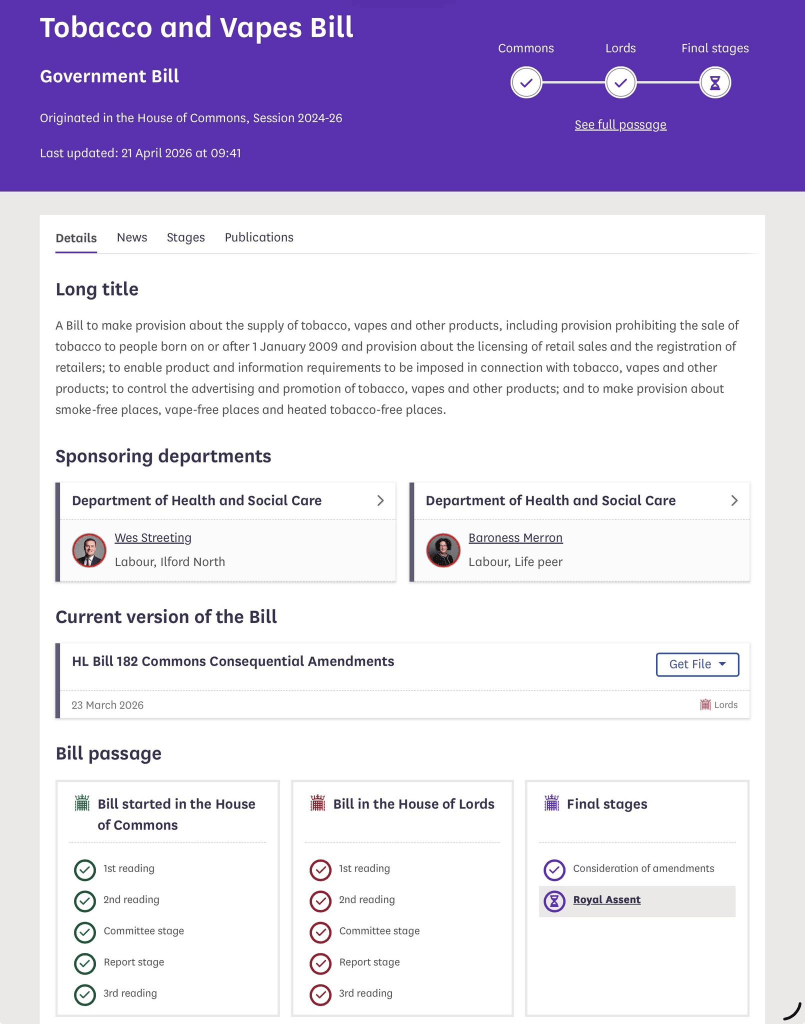Open the Get File dropdown
The height and width of the screenshot is (1024, 805).
tap(697, 664)
